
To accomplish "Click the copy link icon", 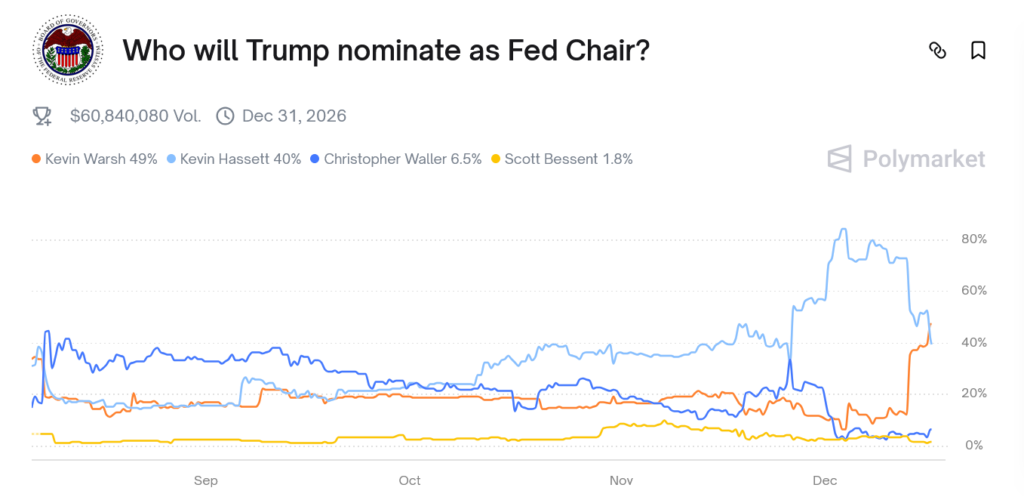I will [x=937, y=50].
